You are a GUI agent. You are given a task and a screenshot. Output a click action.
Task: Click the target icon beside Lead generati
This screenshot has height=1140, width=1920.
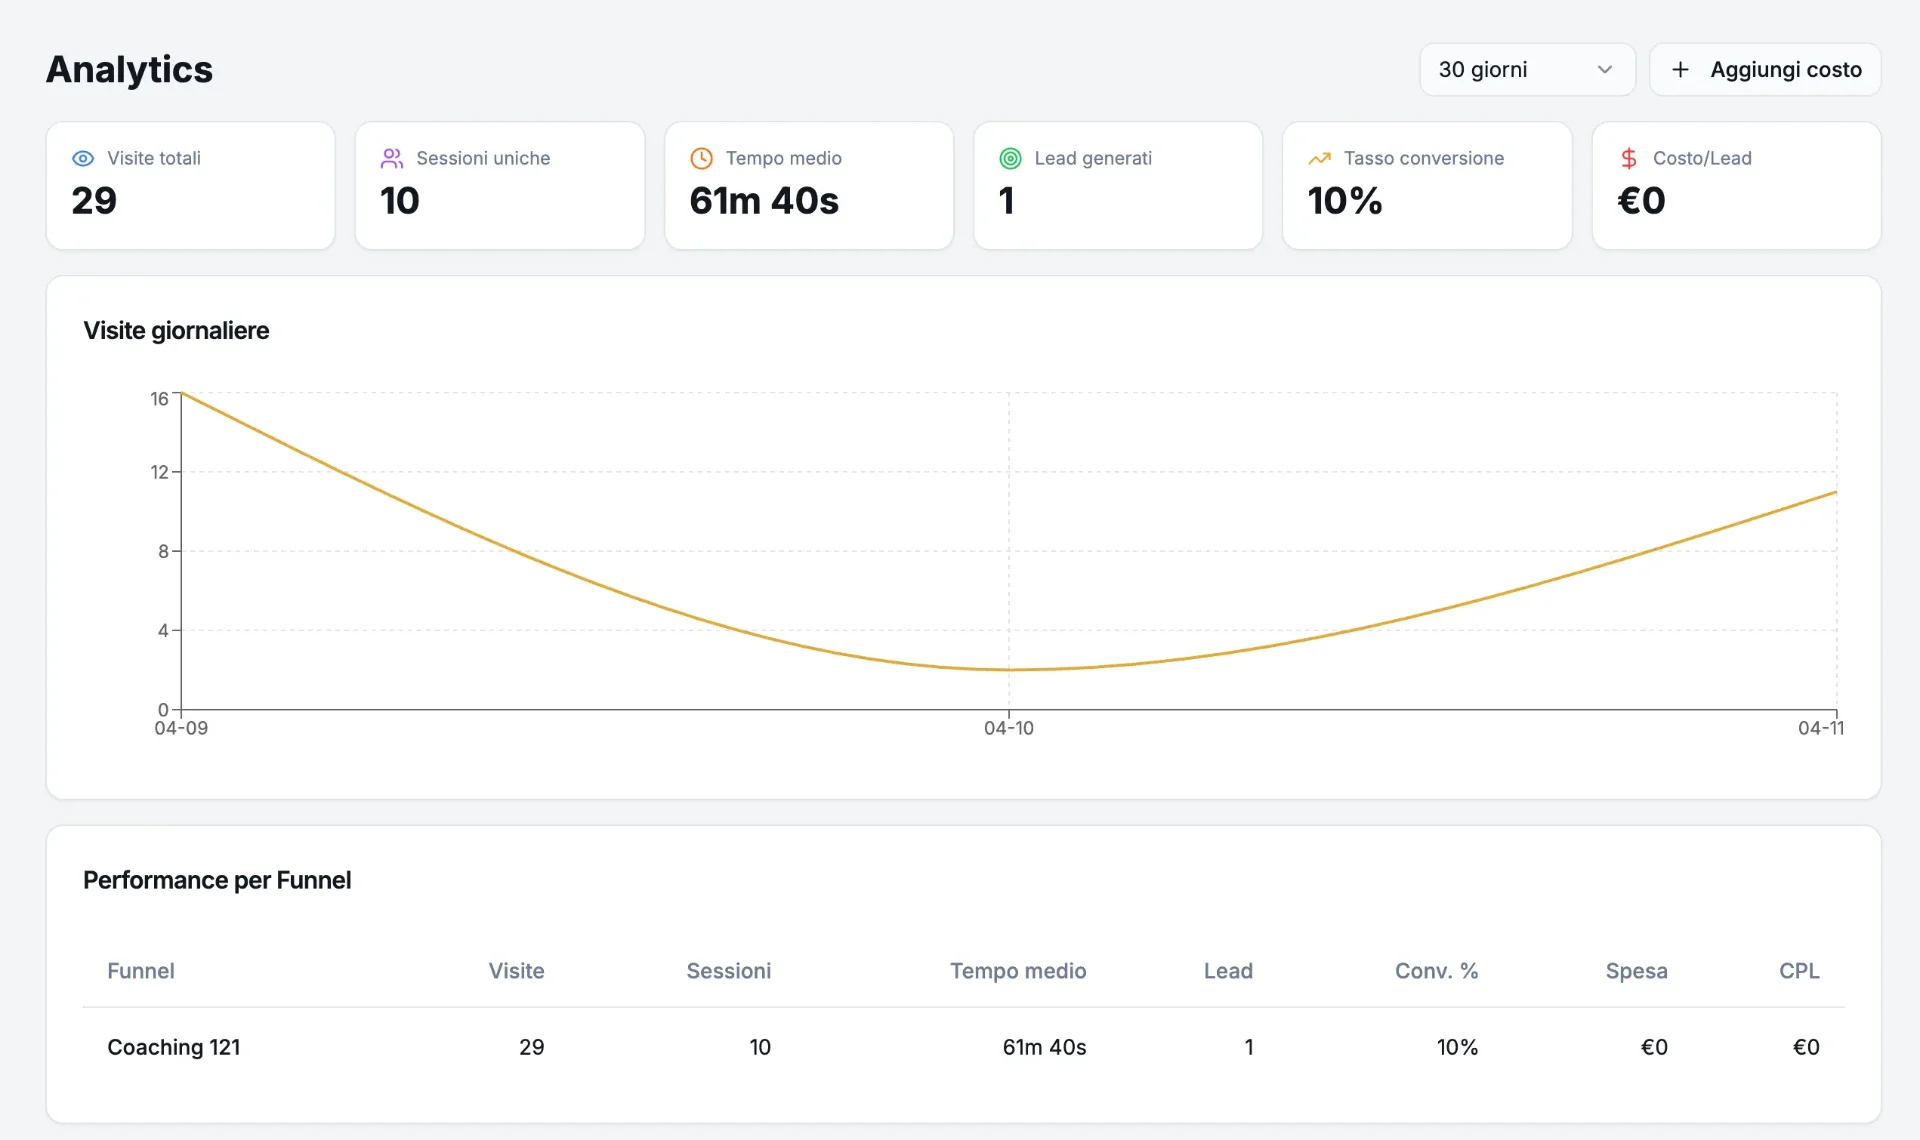1011,158
